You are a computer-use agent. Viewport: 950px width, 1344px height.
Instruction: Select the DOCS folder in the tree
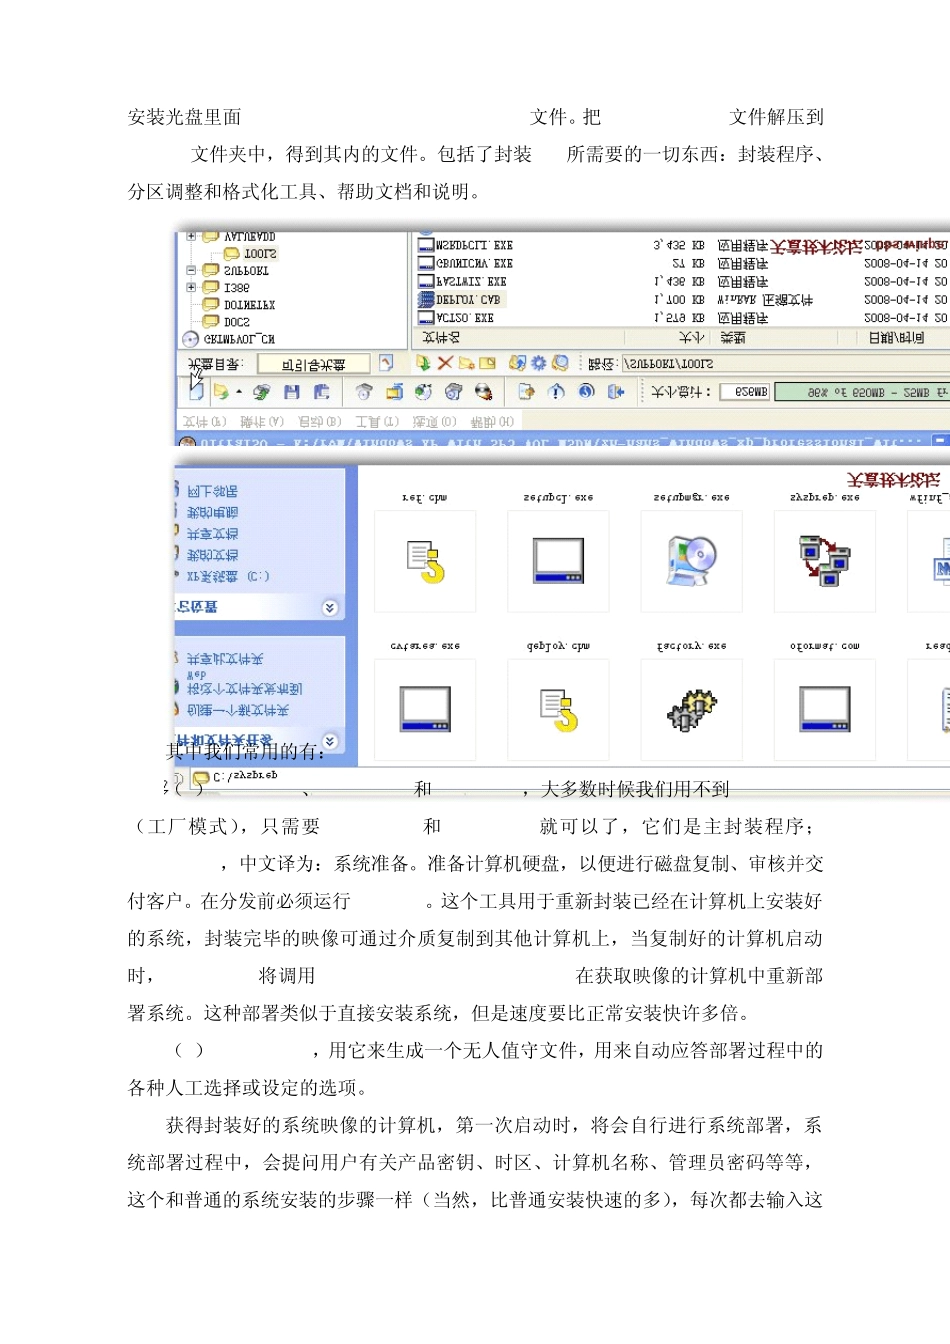coord(227,322)
